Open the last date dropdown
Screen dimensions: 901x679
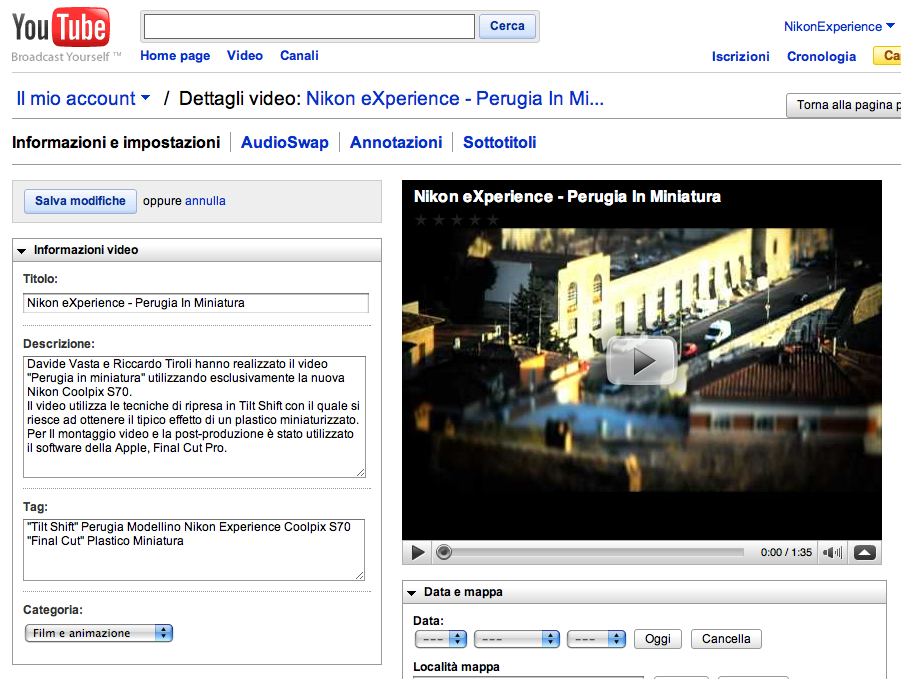tap(596, 639)
